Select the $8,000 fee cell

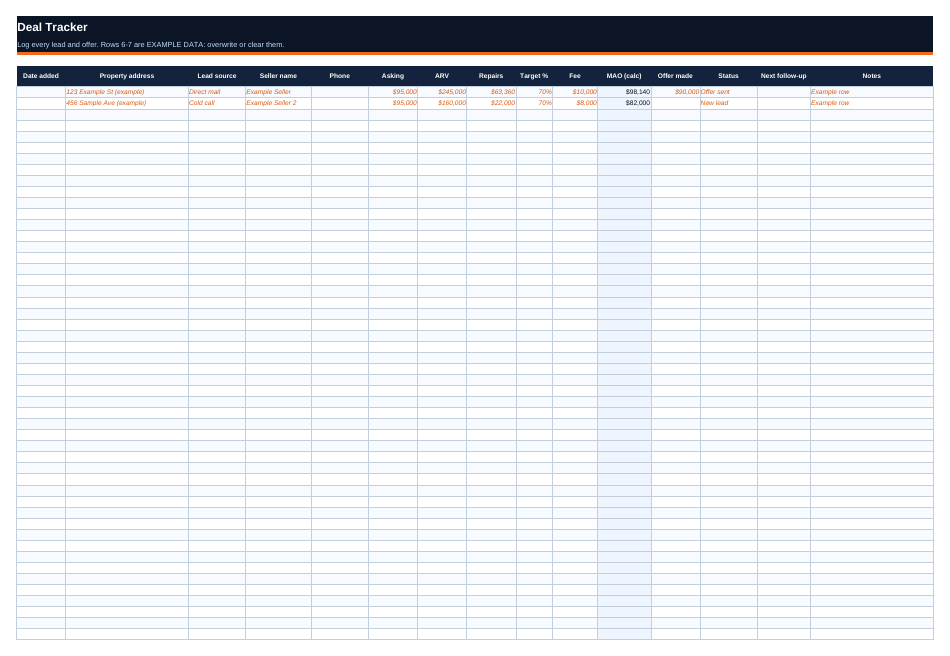[575, 103]
